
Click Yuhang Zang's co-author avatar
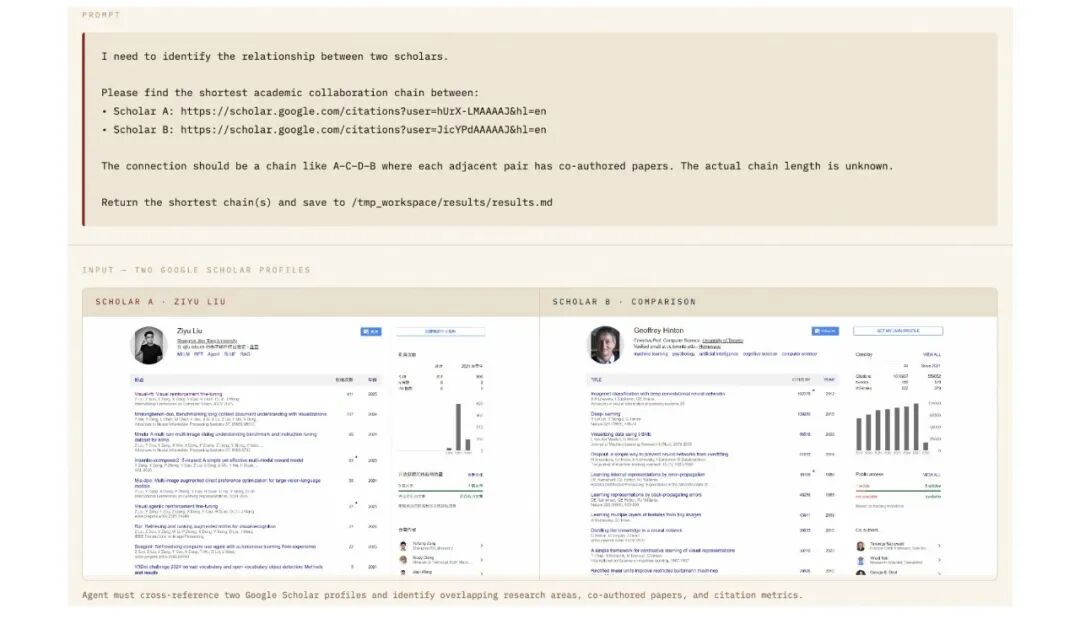(x=403, y=546)
